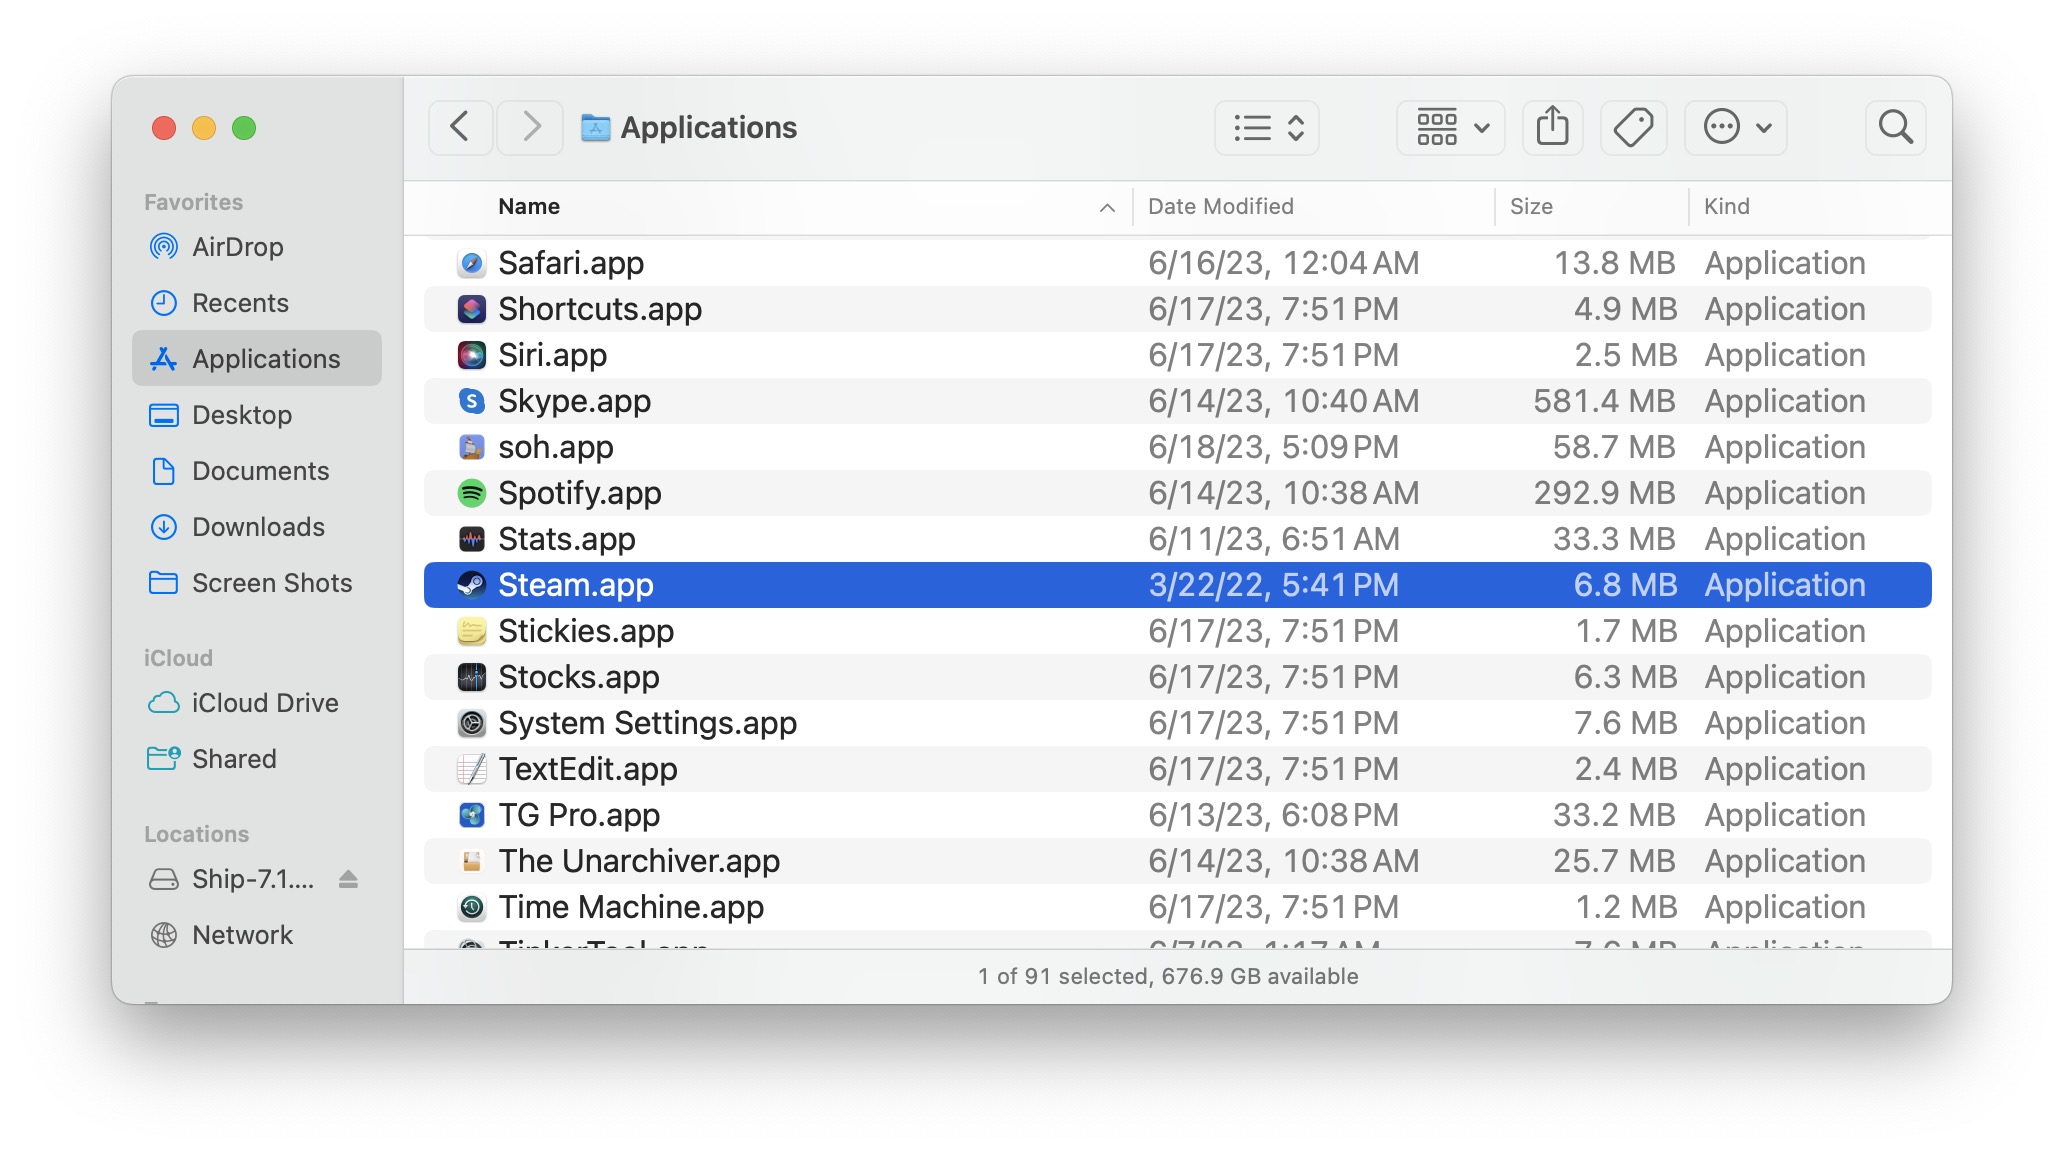The height and width of the screenshot is (1152, 2064).
Task: Eject the Ship-7.1 drive
Action: coord(345,879)
